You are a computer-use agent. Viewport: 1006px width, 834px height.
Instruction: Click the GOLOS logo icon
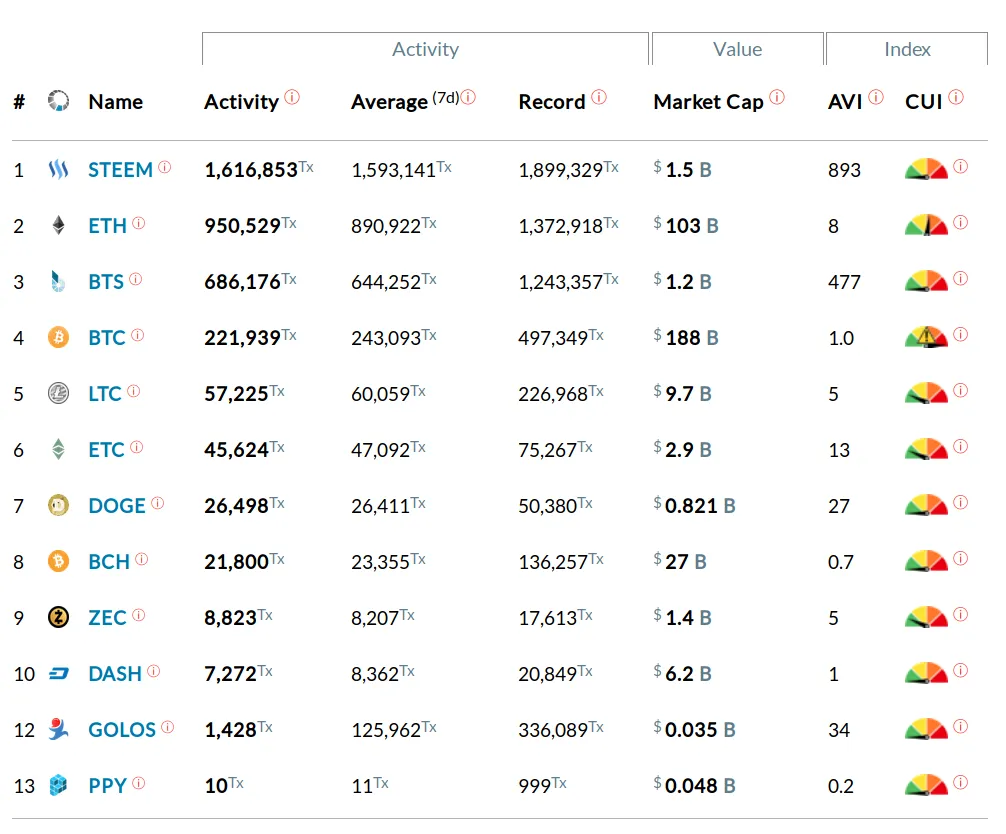[58, 729]
